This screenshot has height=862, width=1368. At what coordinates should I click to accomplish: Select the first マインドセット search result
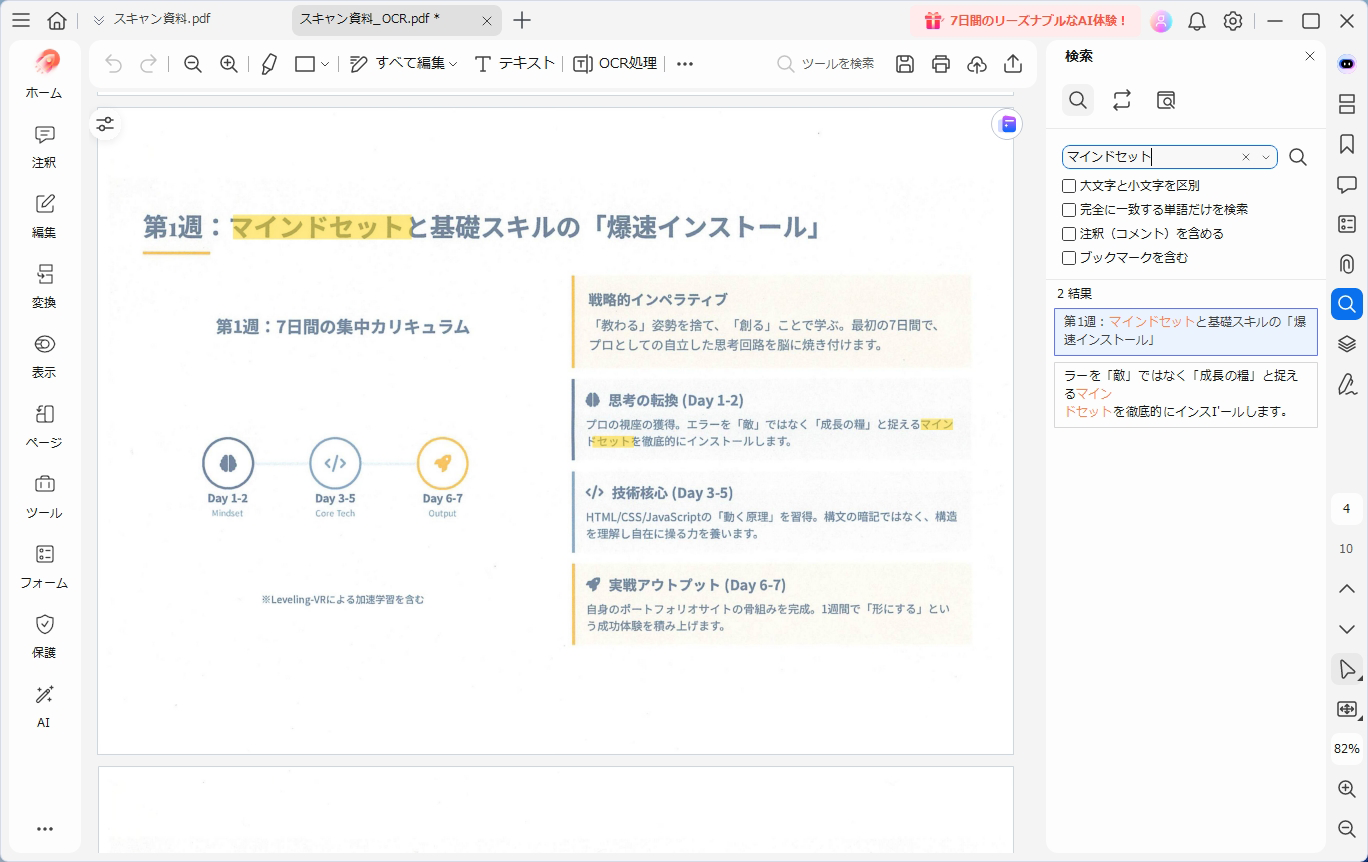[x=1185, y=331]
